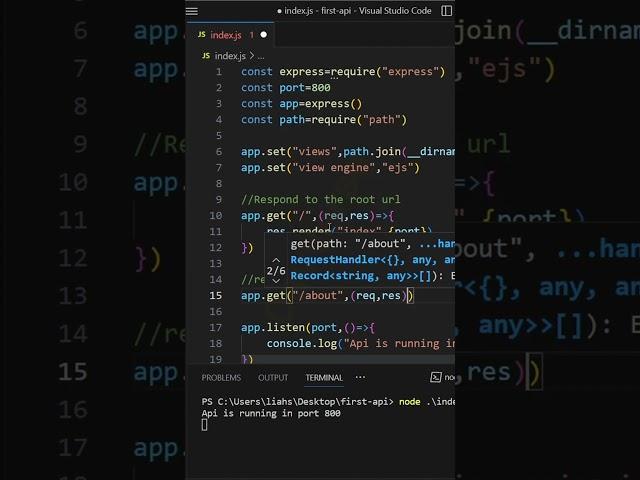Click index.js in the breadcrumb bar
The width and height of the screenshot is (640, 480).
(x=229, y=56)
